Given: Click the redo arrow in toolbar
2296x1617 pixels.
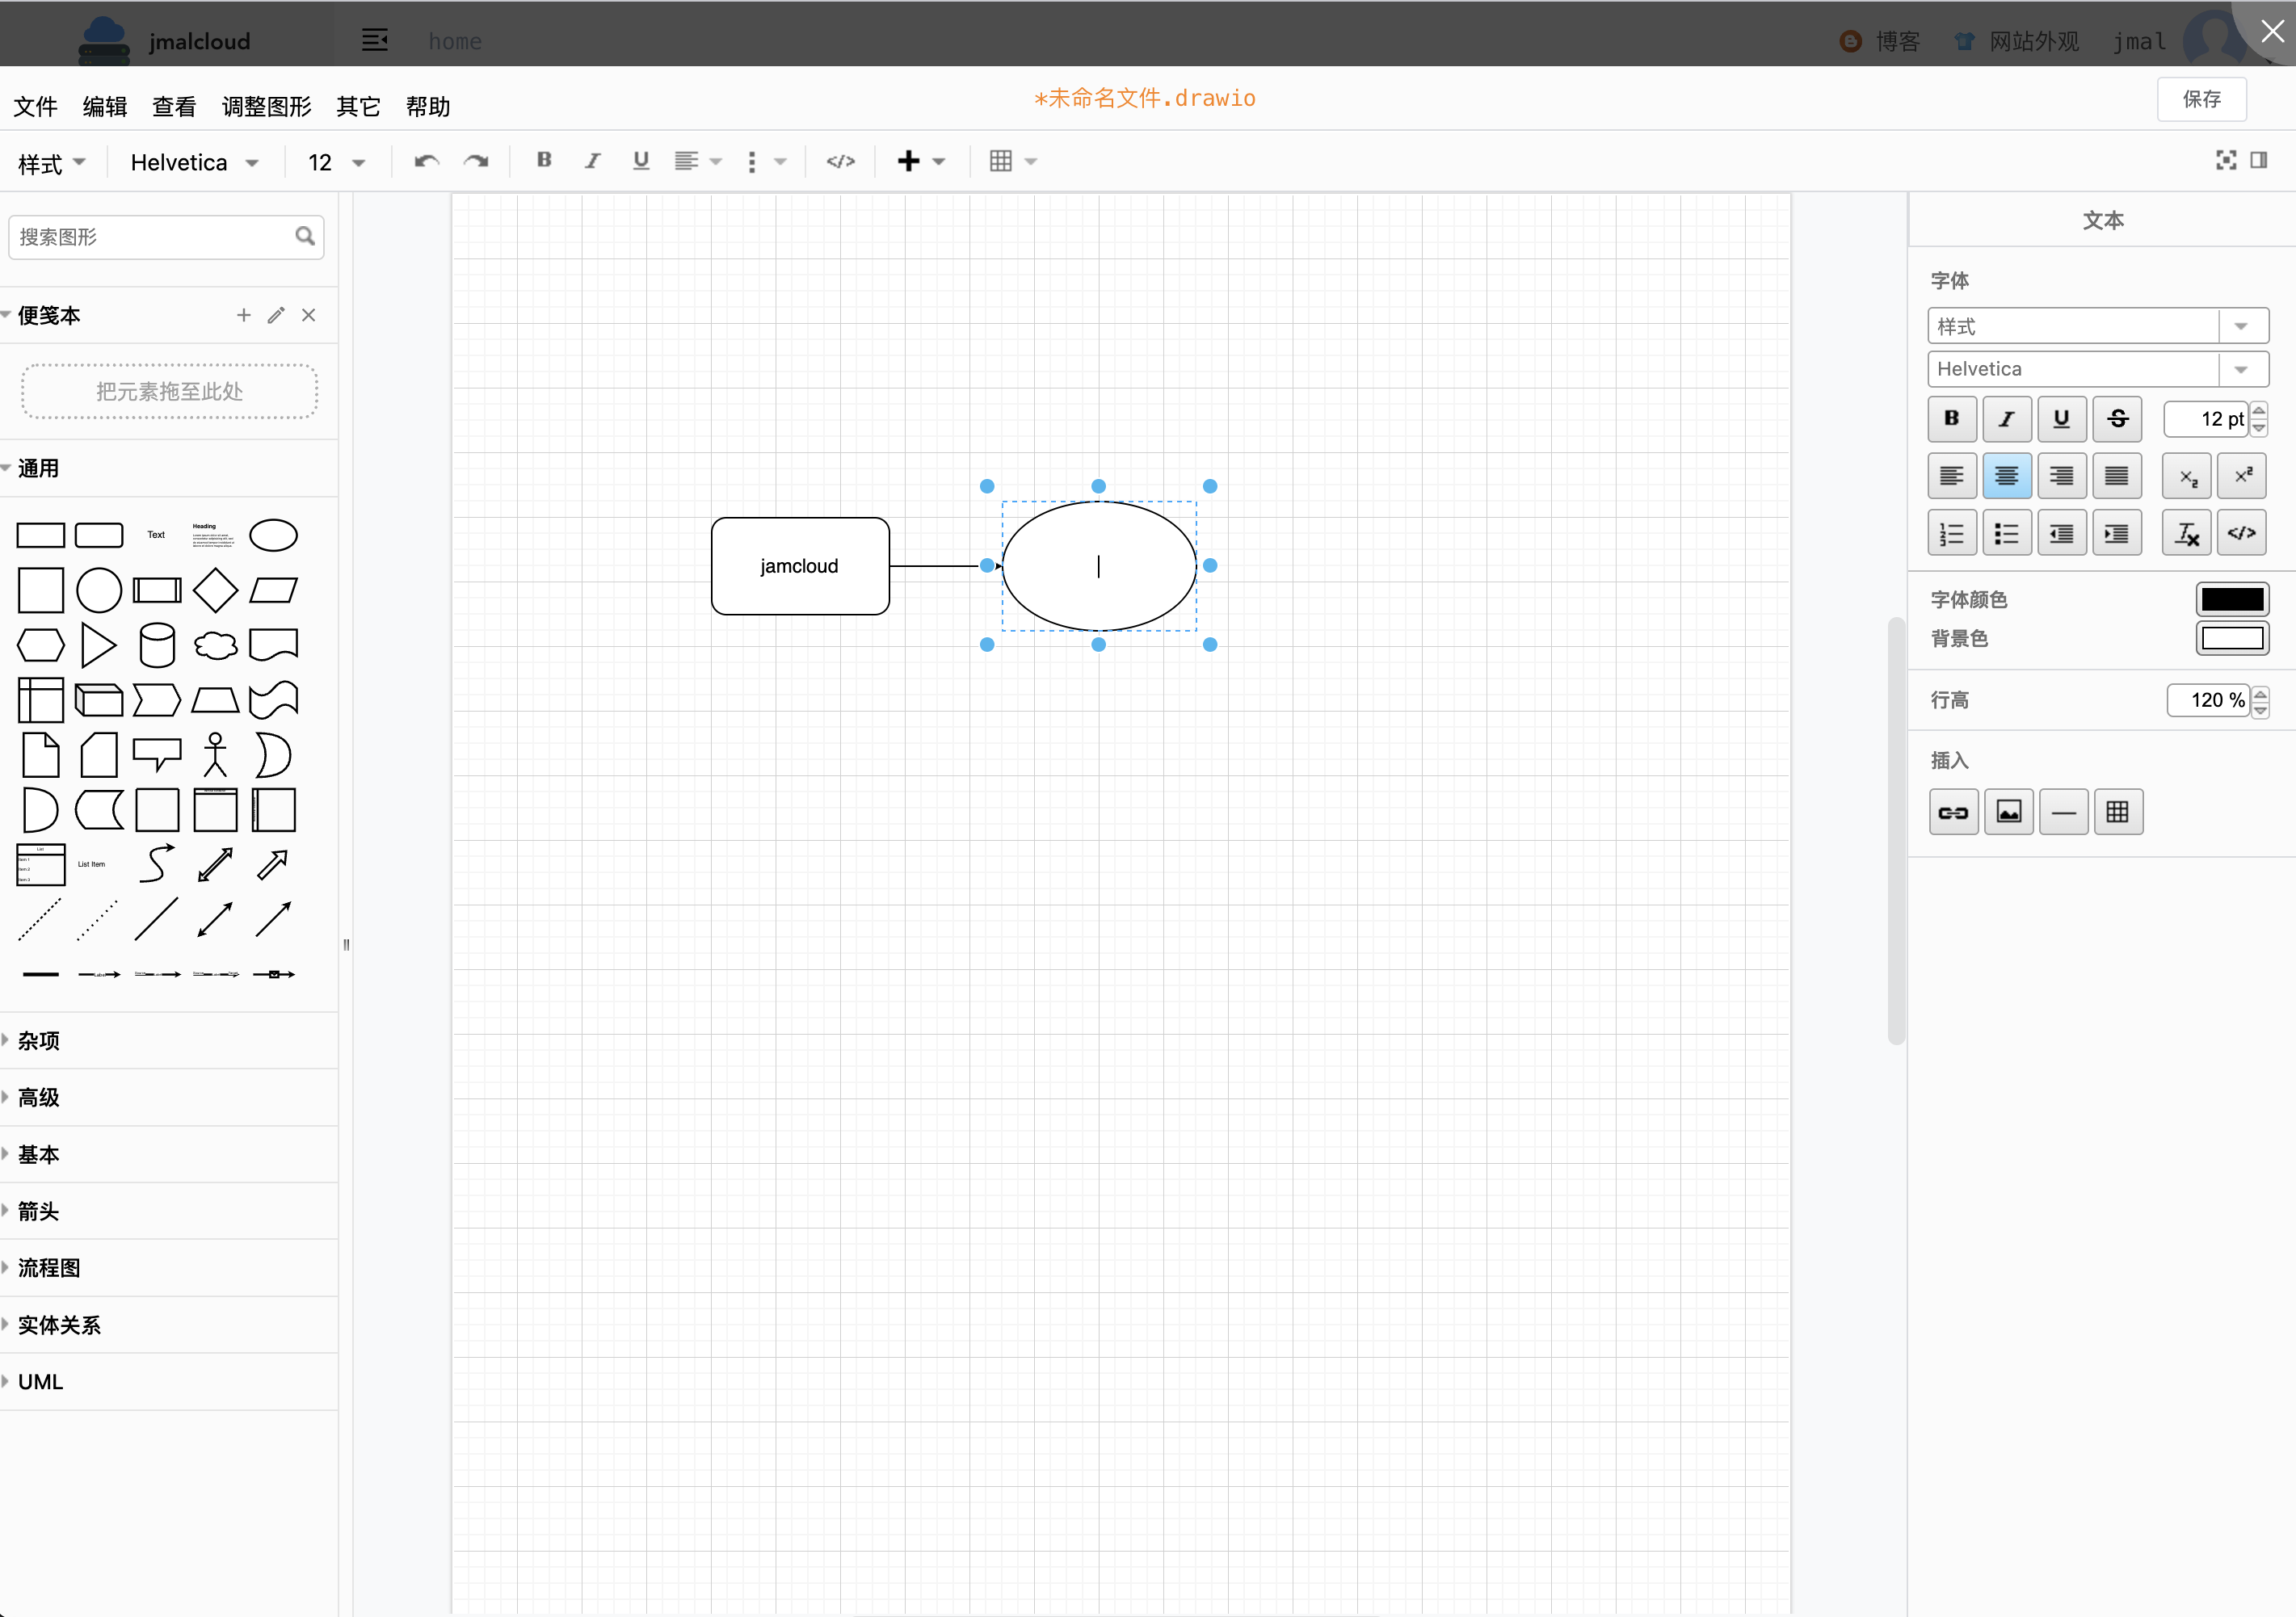Looking at the screenshot, I should [476, 162].
